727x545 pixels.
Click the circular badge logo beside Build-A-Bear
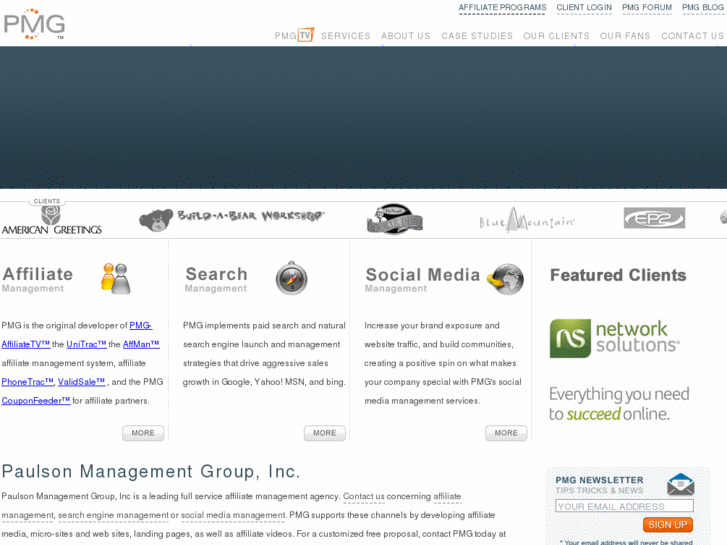(x=395, y=218)
